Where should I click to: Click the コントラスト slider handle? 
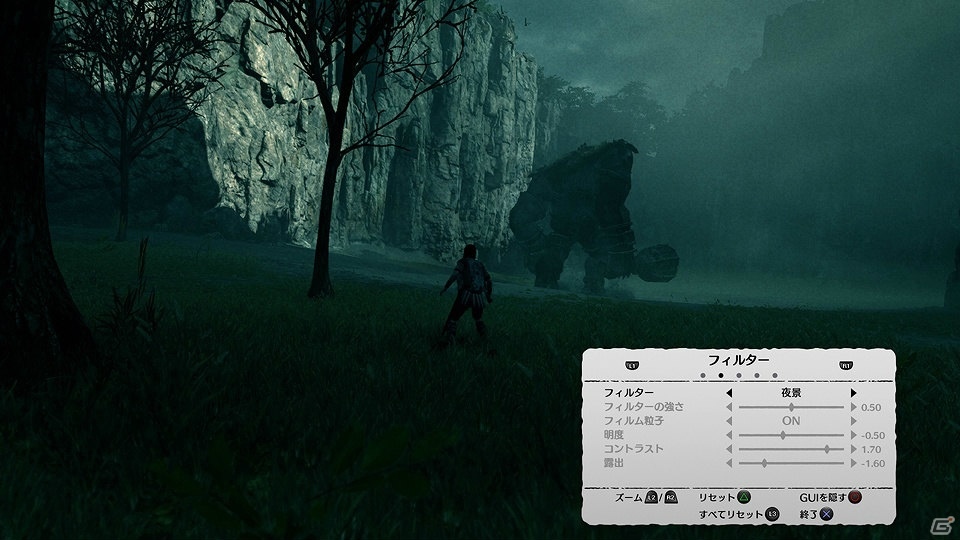[827, 449]
